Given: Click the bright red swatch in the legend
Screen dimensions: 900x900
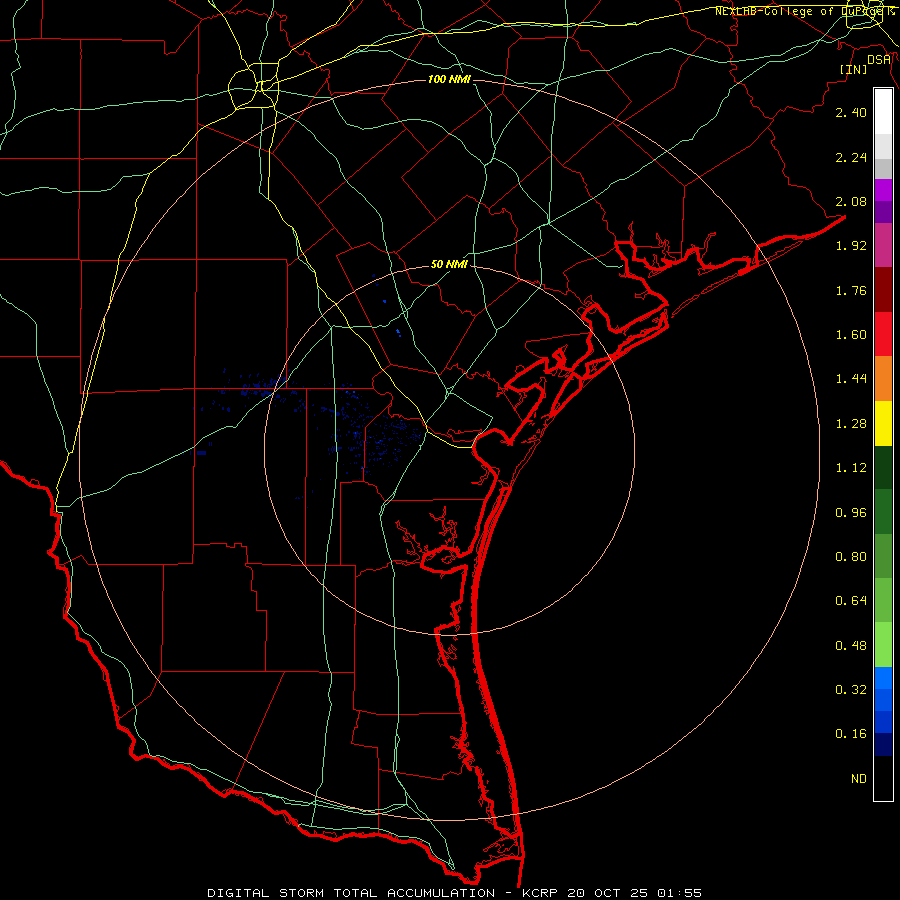Looking at the screenshot, I should 883,334.
